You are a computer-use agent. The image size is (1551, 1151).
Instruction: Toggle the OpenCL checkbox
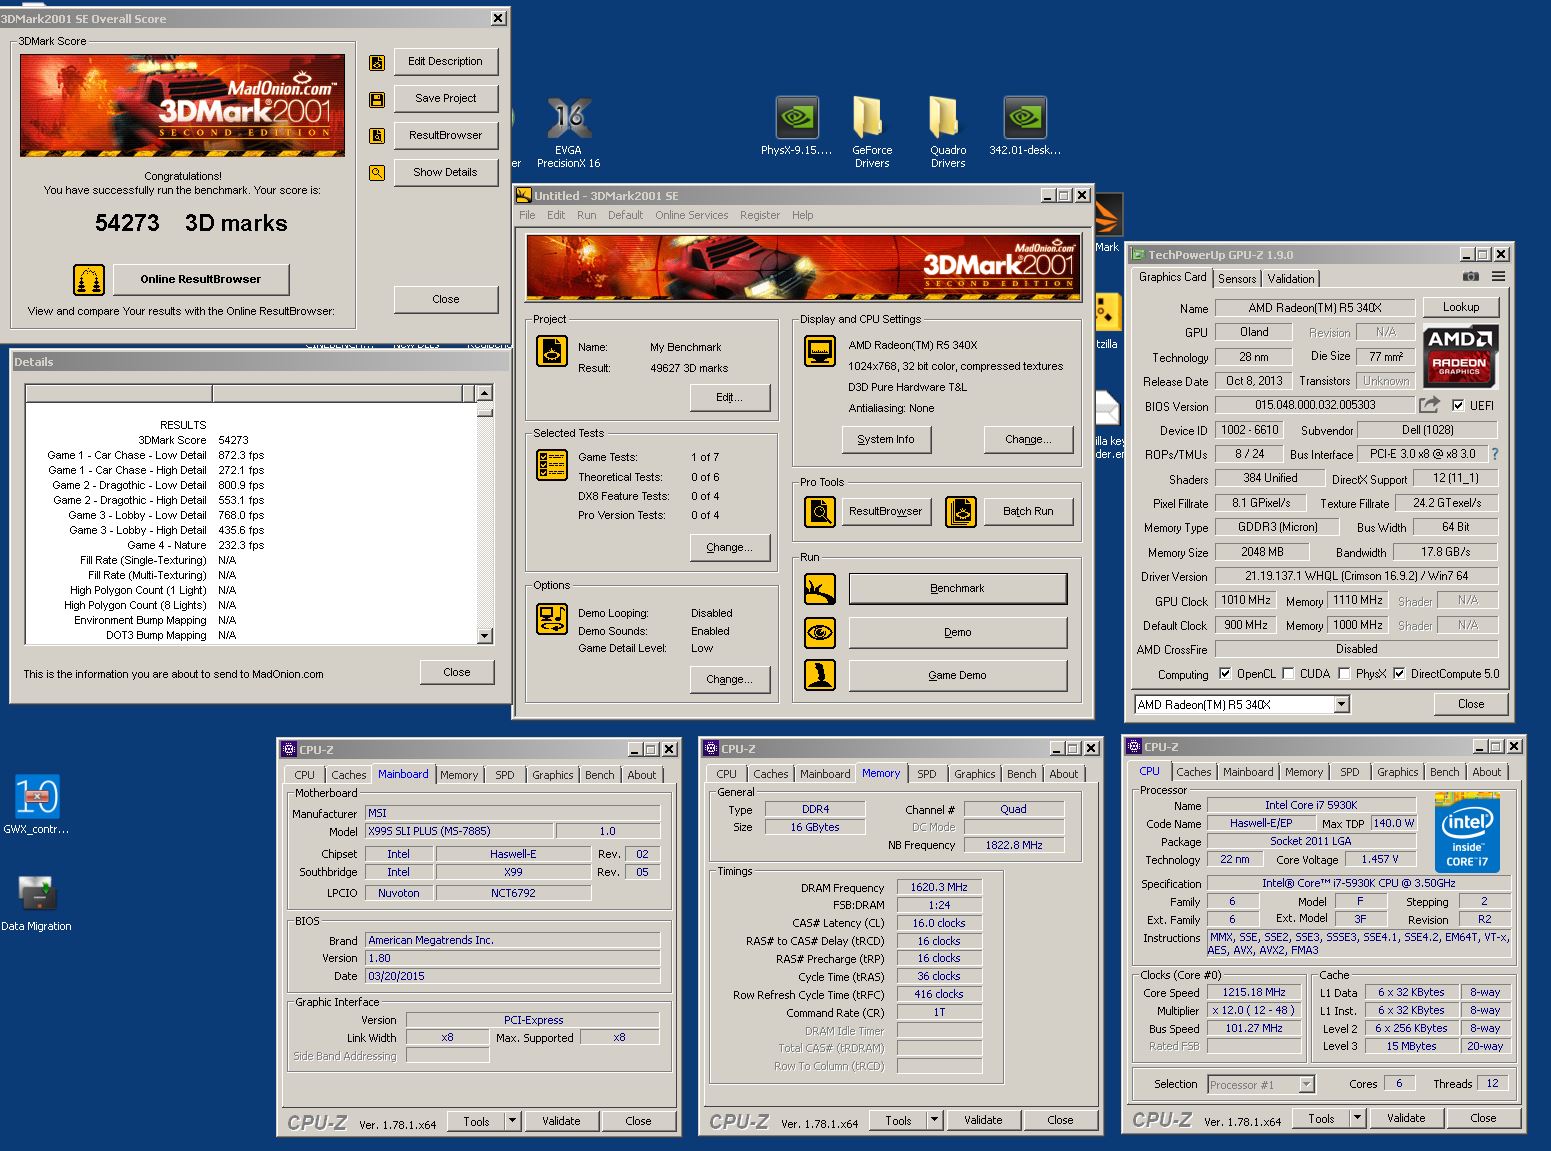pos(1225,674)
